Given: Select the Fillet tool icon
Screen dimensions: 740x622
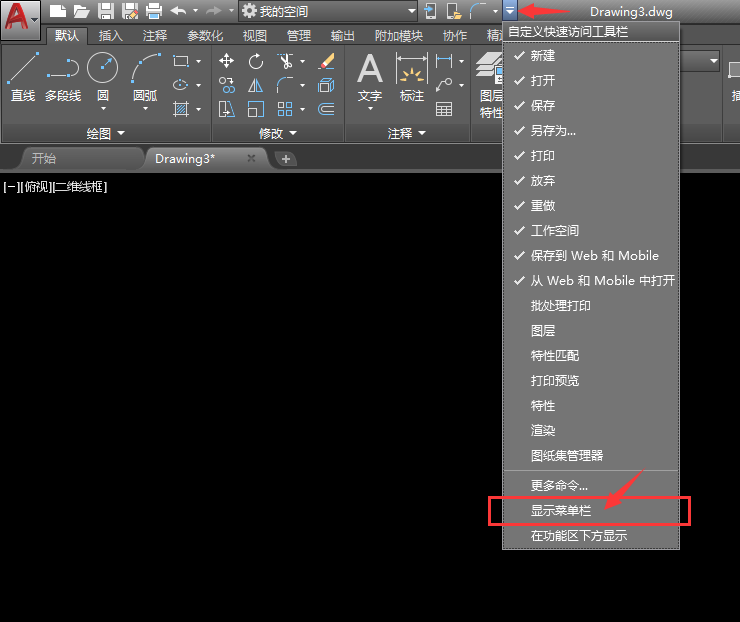Looking at the screenshot, I should [x=285, y=85].
